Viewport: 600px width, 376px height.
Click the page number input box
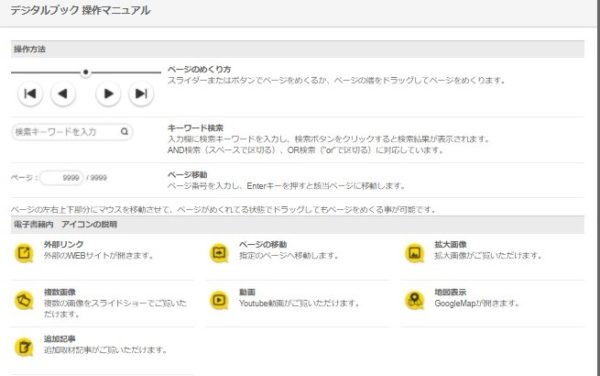pyautogui.click(x=61, y=178)
